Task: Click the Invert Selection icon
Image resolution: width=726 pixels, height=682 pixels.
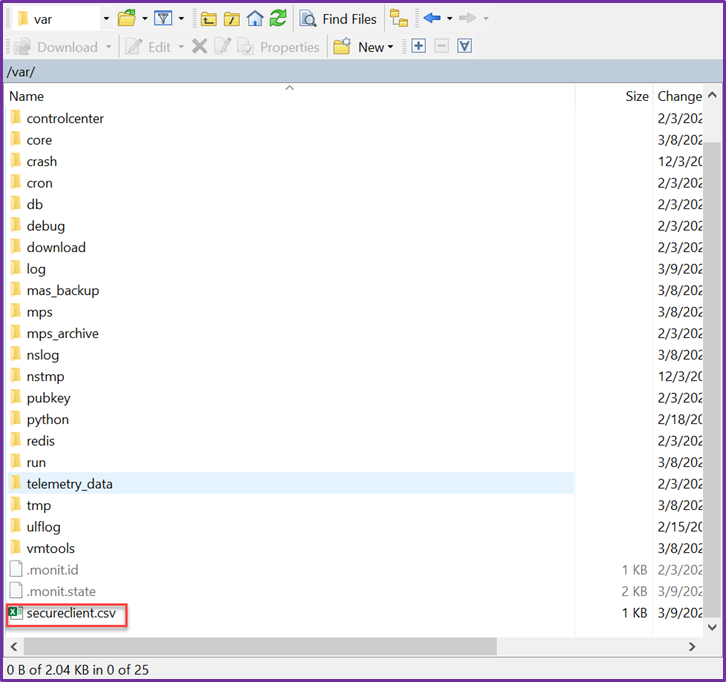Action: (464, 46)
